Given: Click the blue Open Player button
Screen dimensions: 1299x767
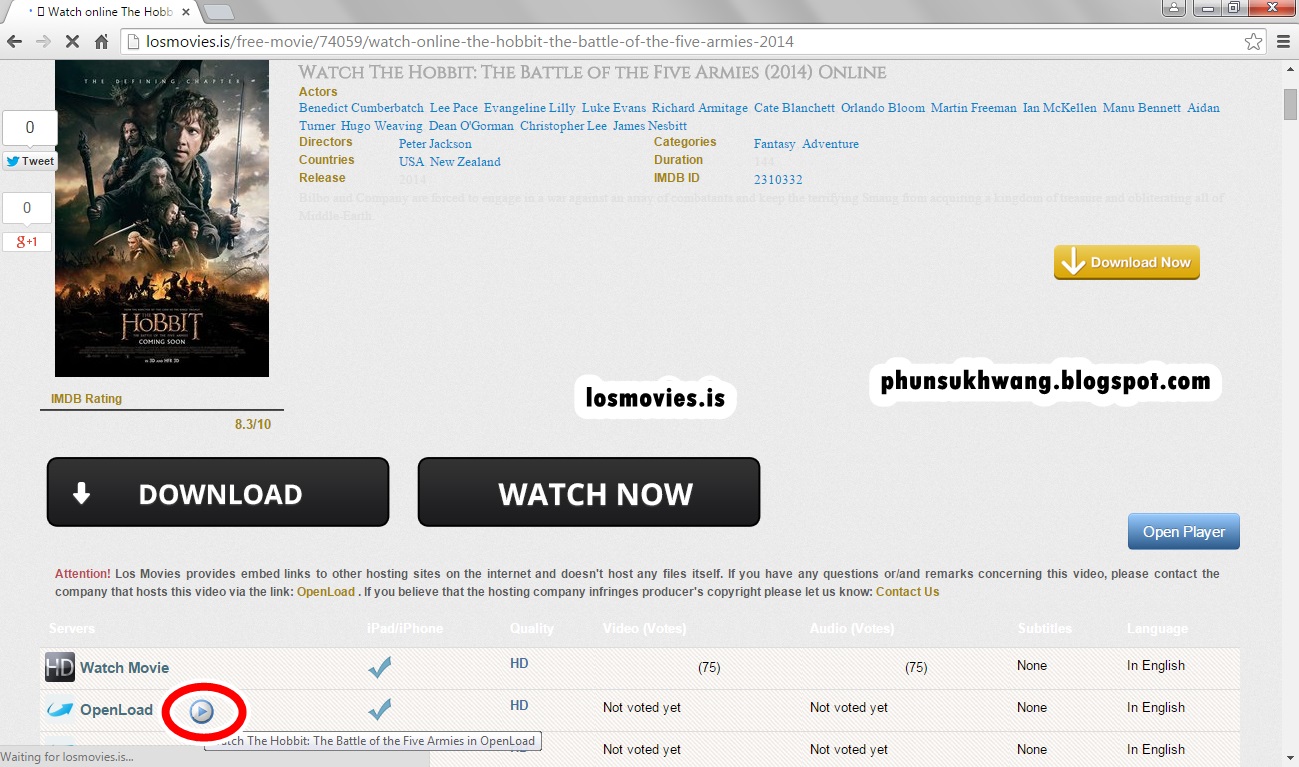Looking at the screenshot, I should point(1184,532).
